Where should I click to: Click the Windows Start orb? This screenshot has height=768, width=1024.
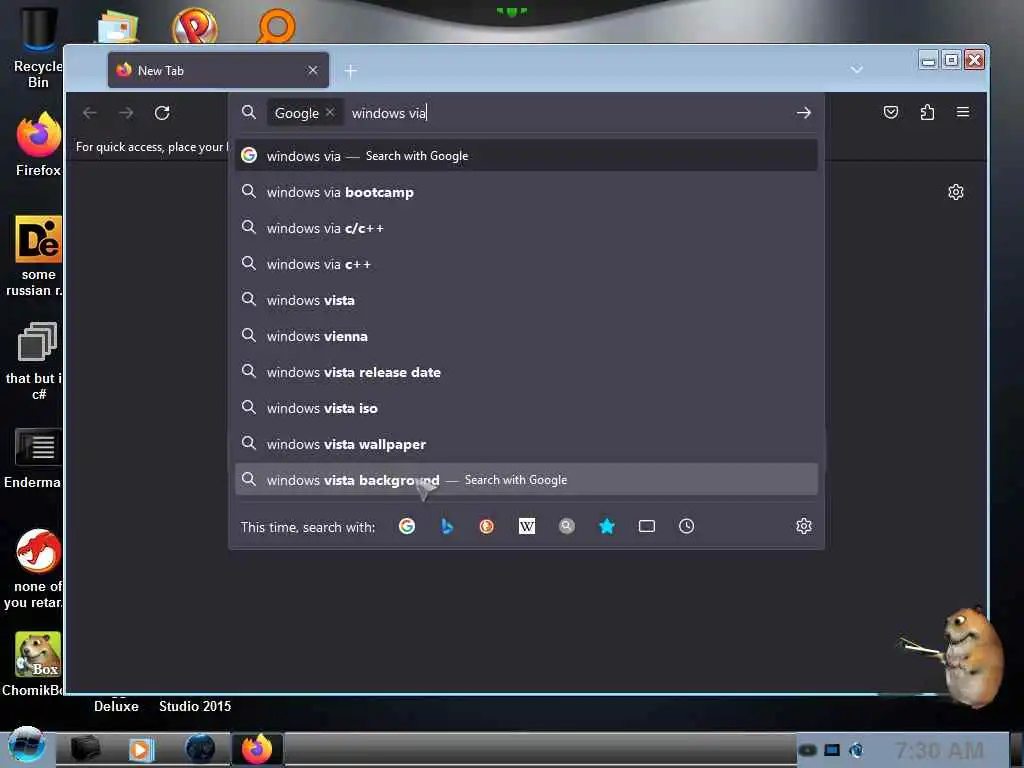pos(26,745)
